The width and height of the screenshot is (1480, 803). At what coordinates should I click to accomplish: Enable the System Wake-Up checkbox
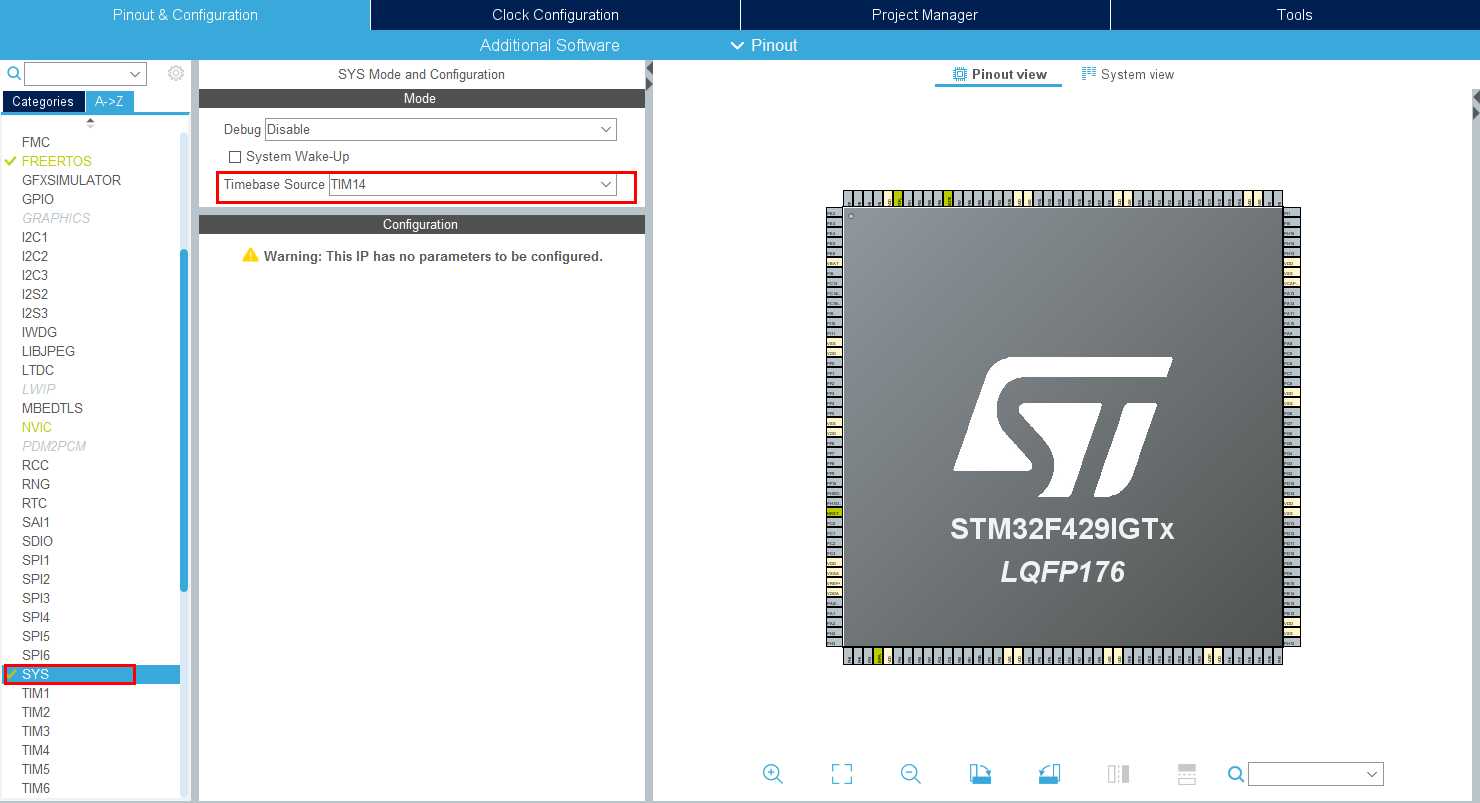point(235,157)
